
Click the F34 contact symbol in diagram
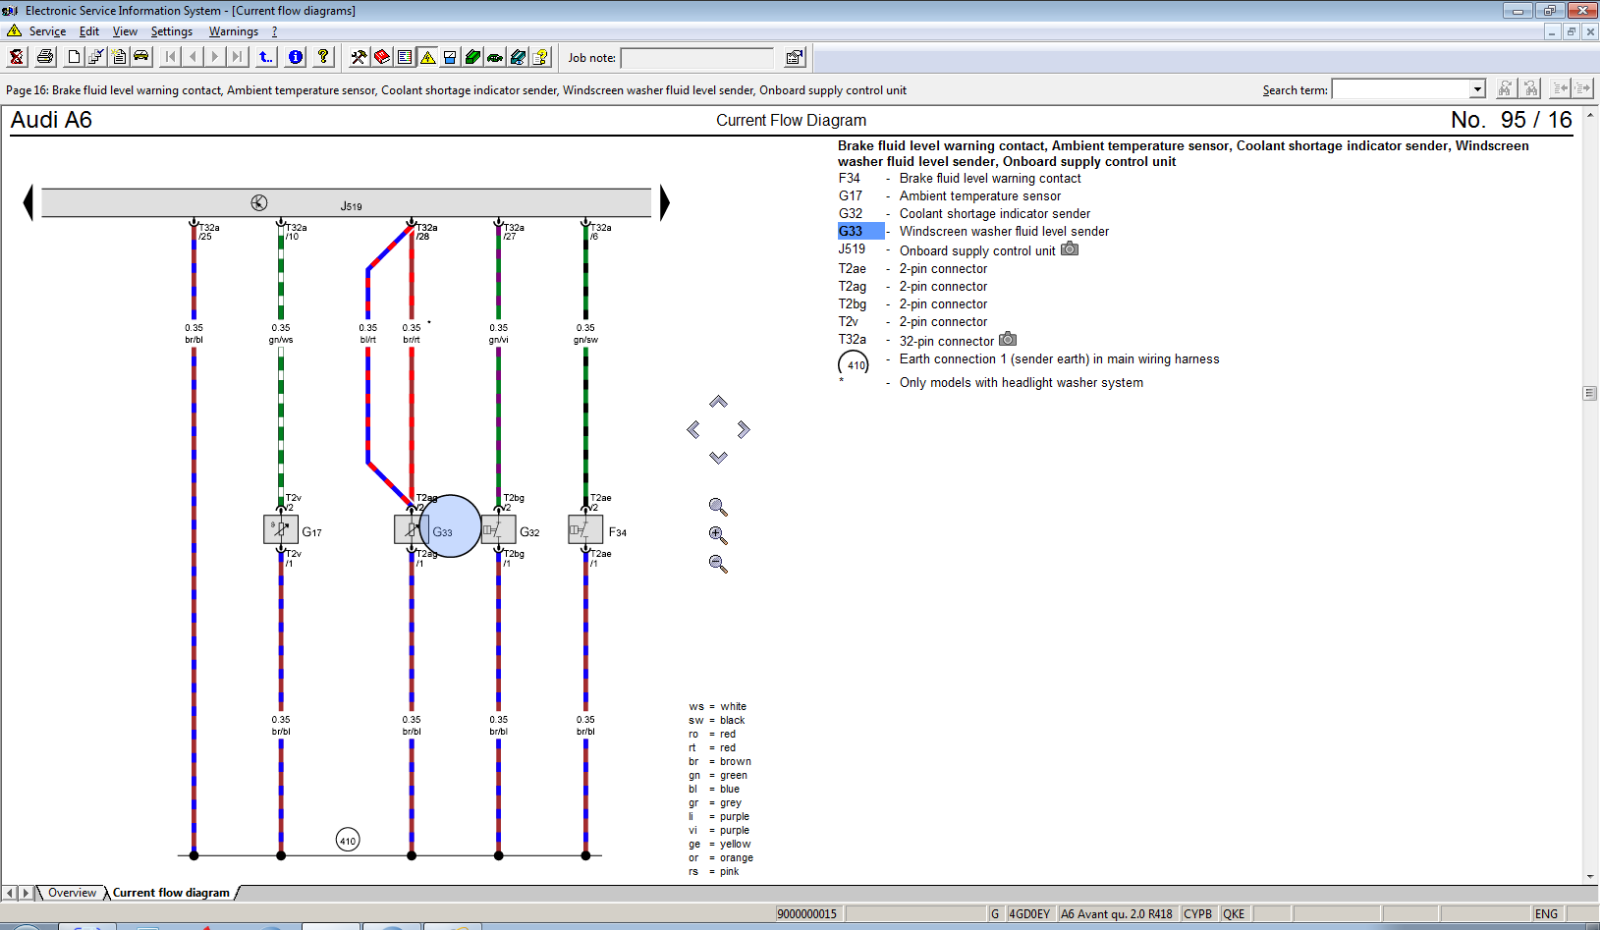click(585, 529)
